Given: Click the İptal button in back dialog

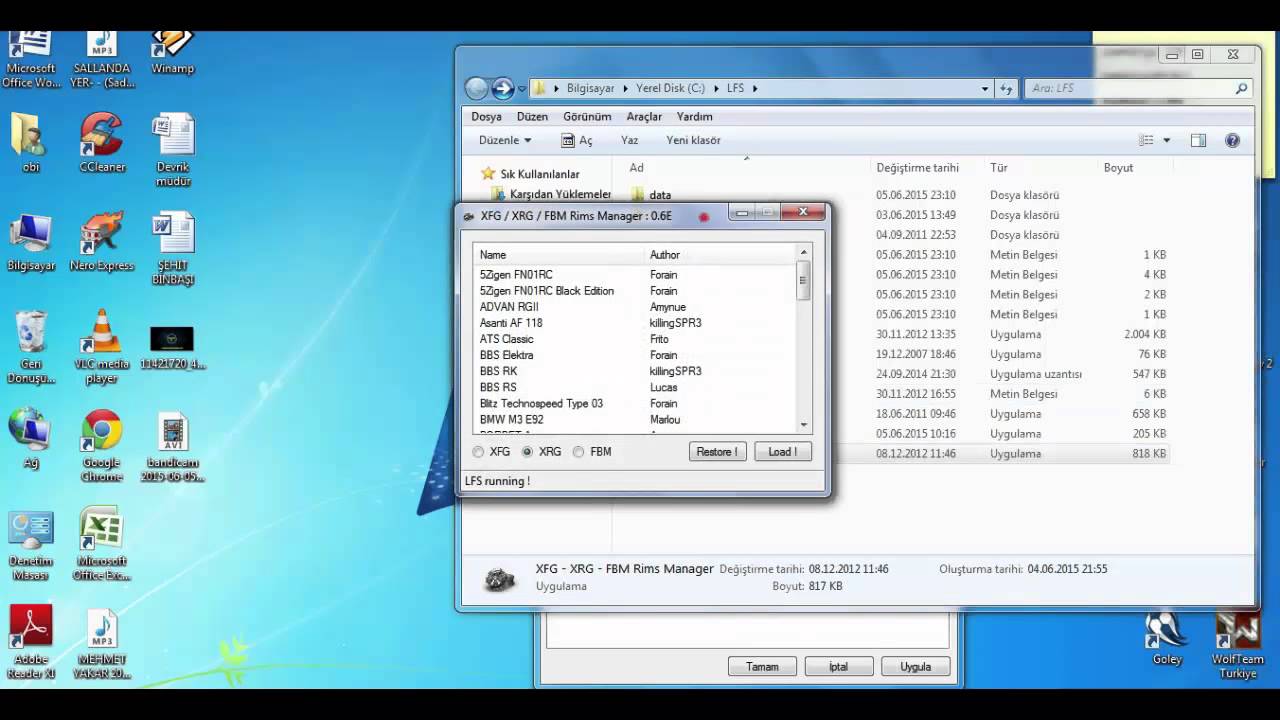Looking at the screenshot, I should point(838,667).
